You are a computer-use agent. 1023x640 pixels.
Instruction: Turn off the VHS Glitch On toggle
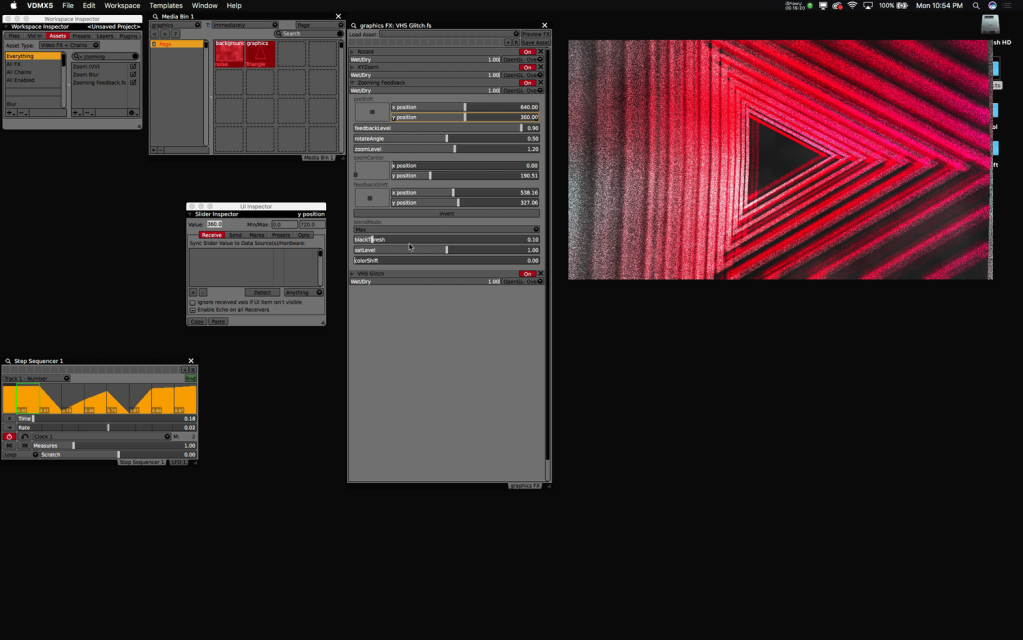point(527,274)
